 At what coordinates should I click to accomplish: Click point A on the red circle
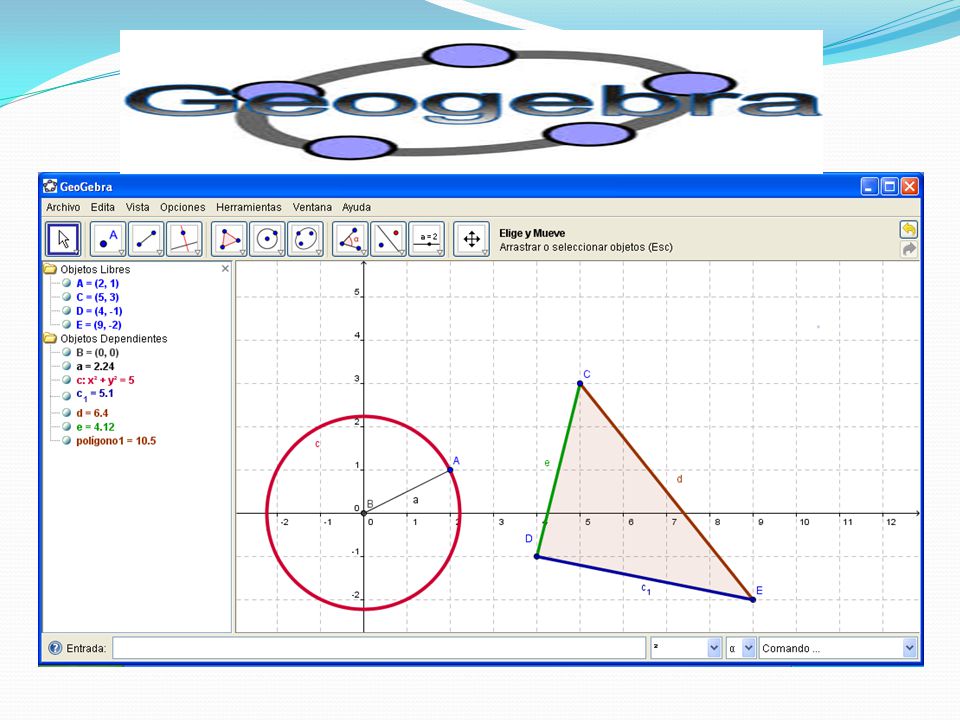pos(450,470)
